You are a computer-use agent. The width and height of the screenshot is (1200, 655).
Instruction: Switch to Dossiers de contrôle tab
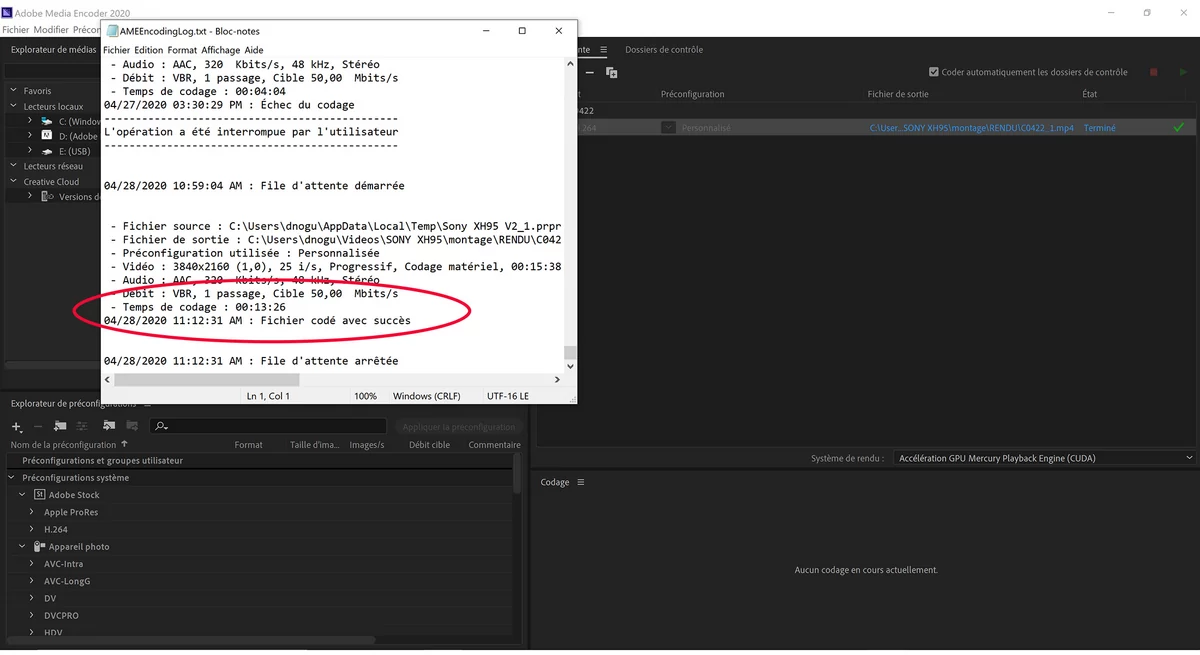tap(664, 50)
